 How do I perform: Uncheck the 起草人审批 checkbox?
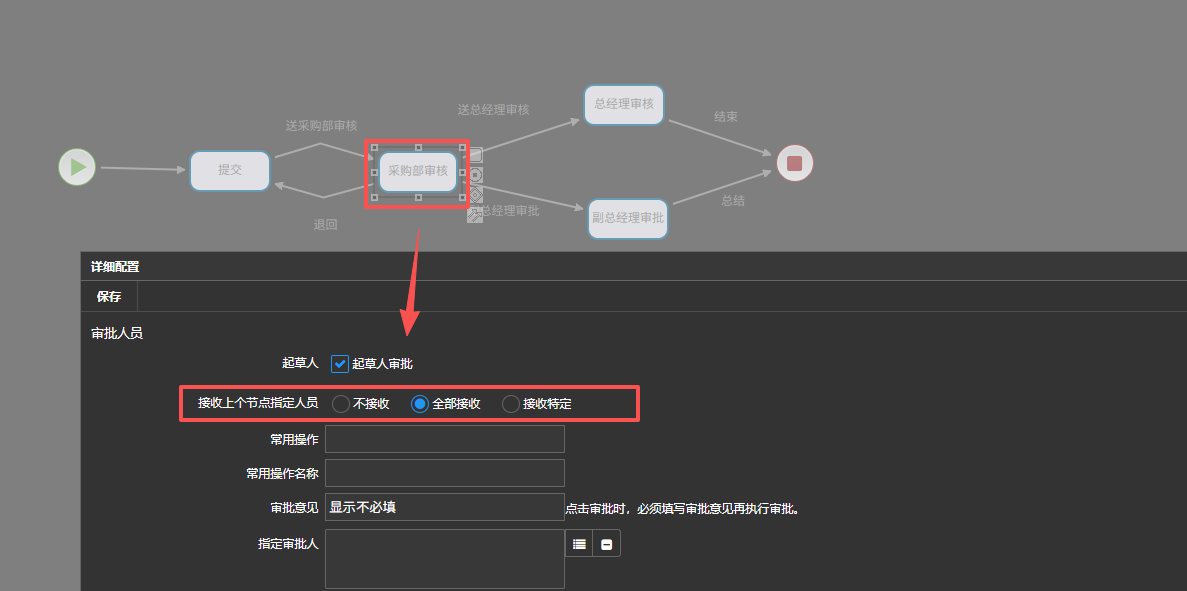click(340, 364)
